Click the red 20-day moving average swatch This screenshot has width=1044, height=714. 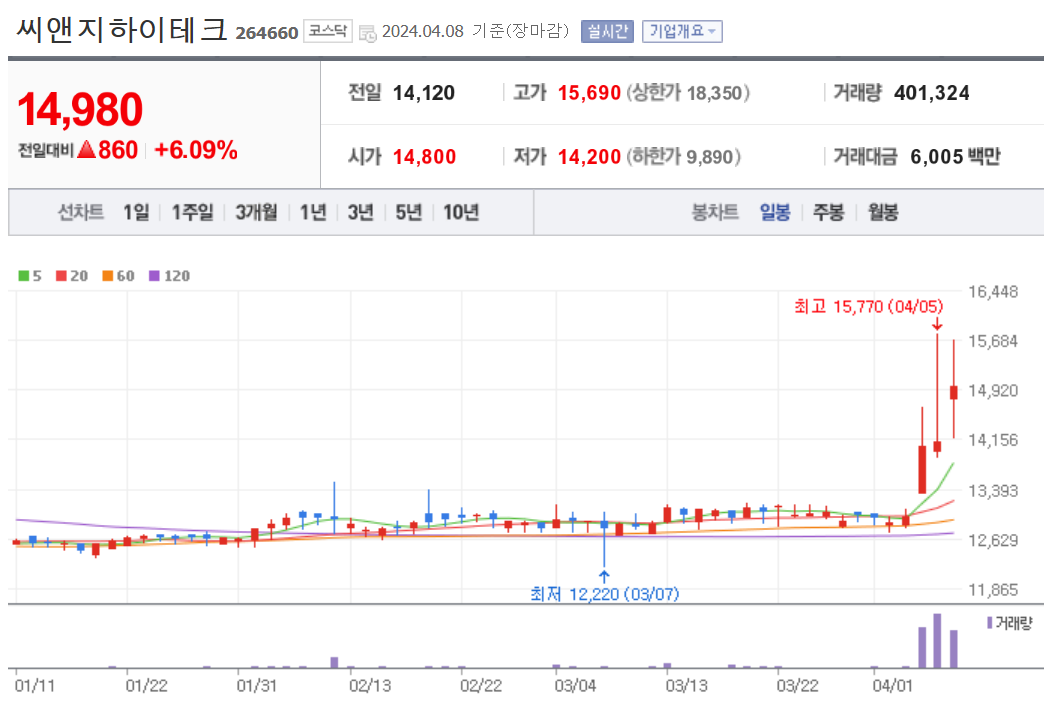point(61,276)
